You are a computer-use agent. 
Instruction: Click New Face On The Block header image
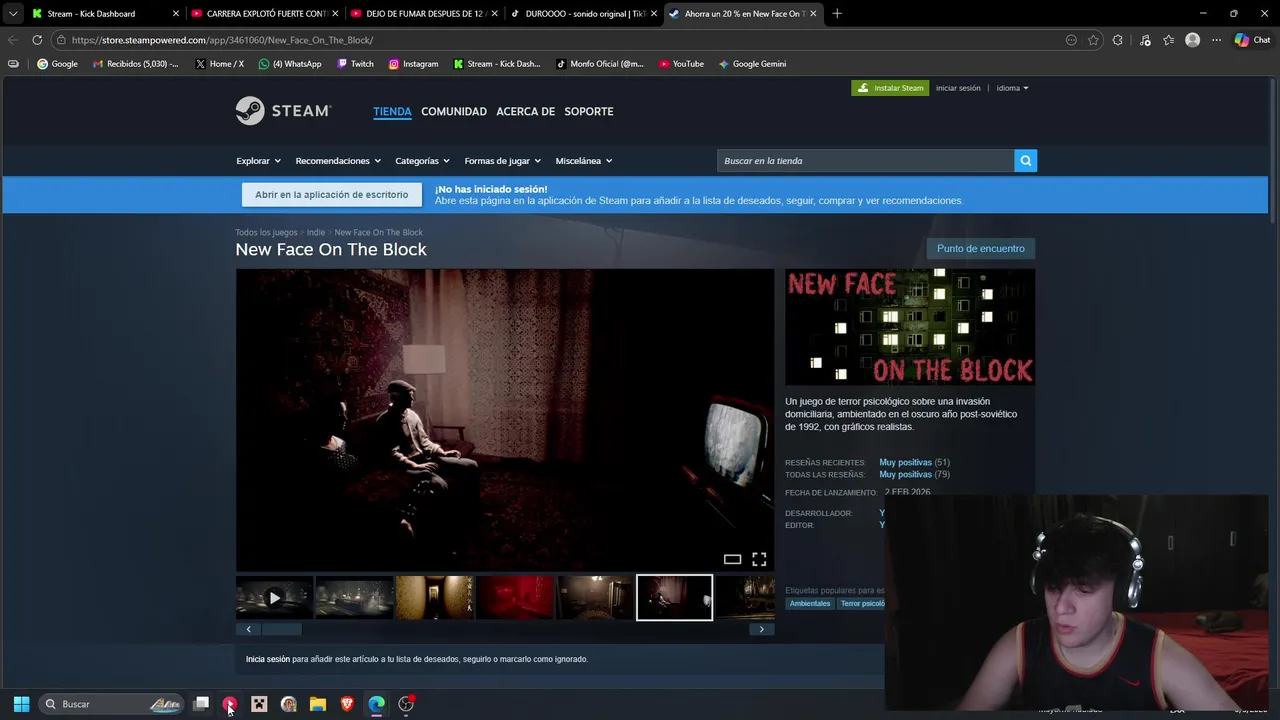pyautogui.click(x=910, y=327)
